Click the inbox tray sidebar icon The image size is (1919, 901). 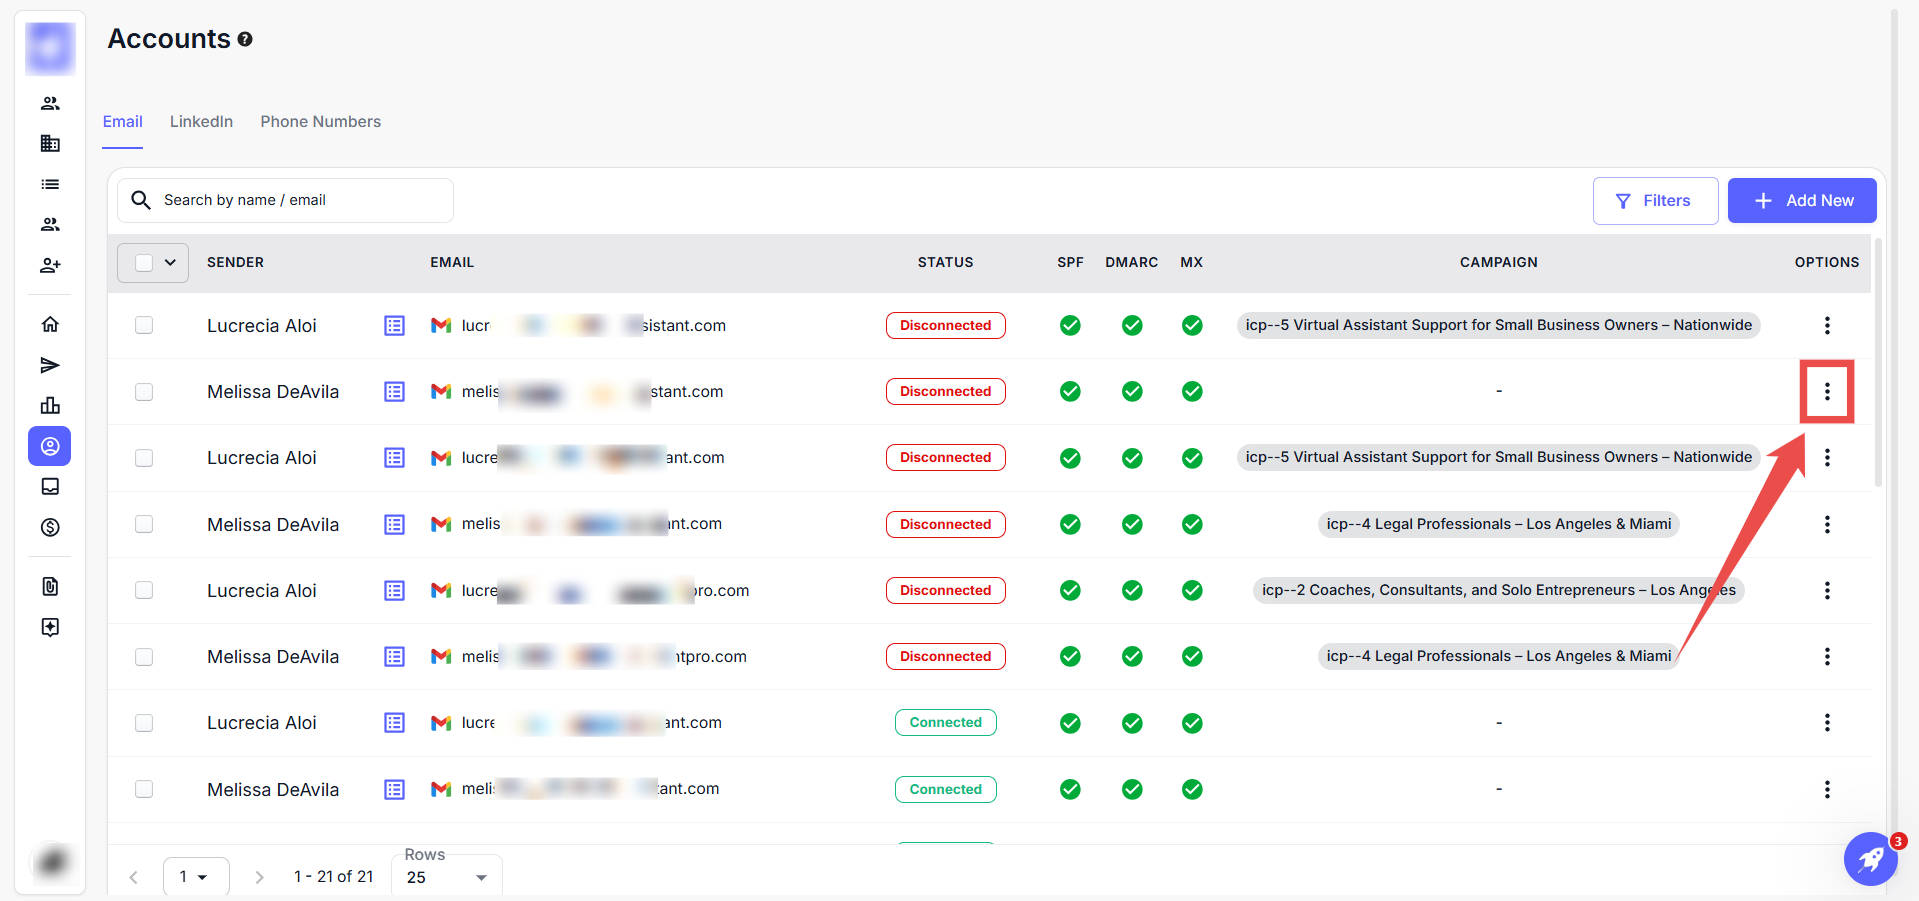50,487
